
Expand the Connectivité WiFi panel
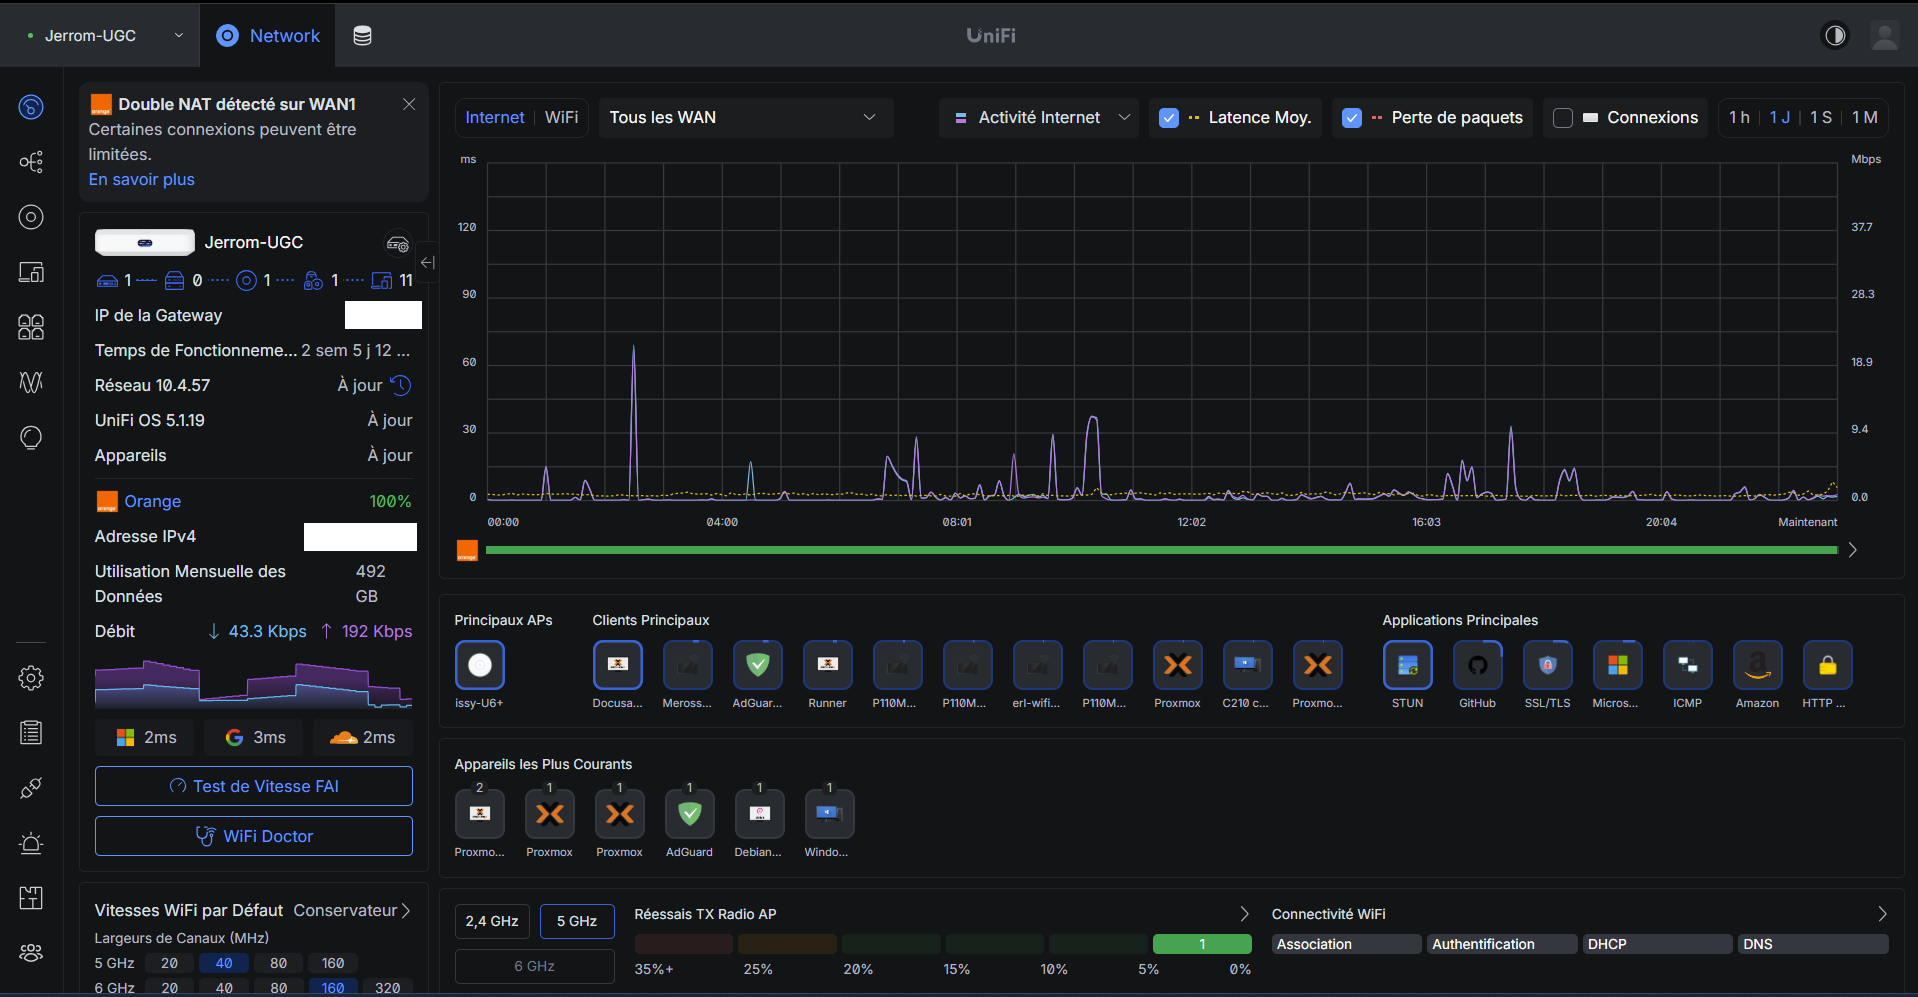[x=1882, y=914]
